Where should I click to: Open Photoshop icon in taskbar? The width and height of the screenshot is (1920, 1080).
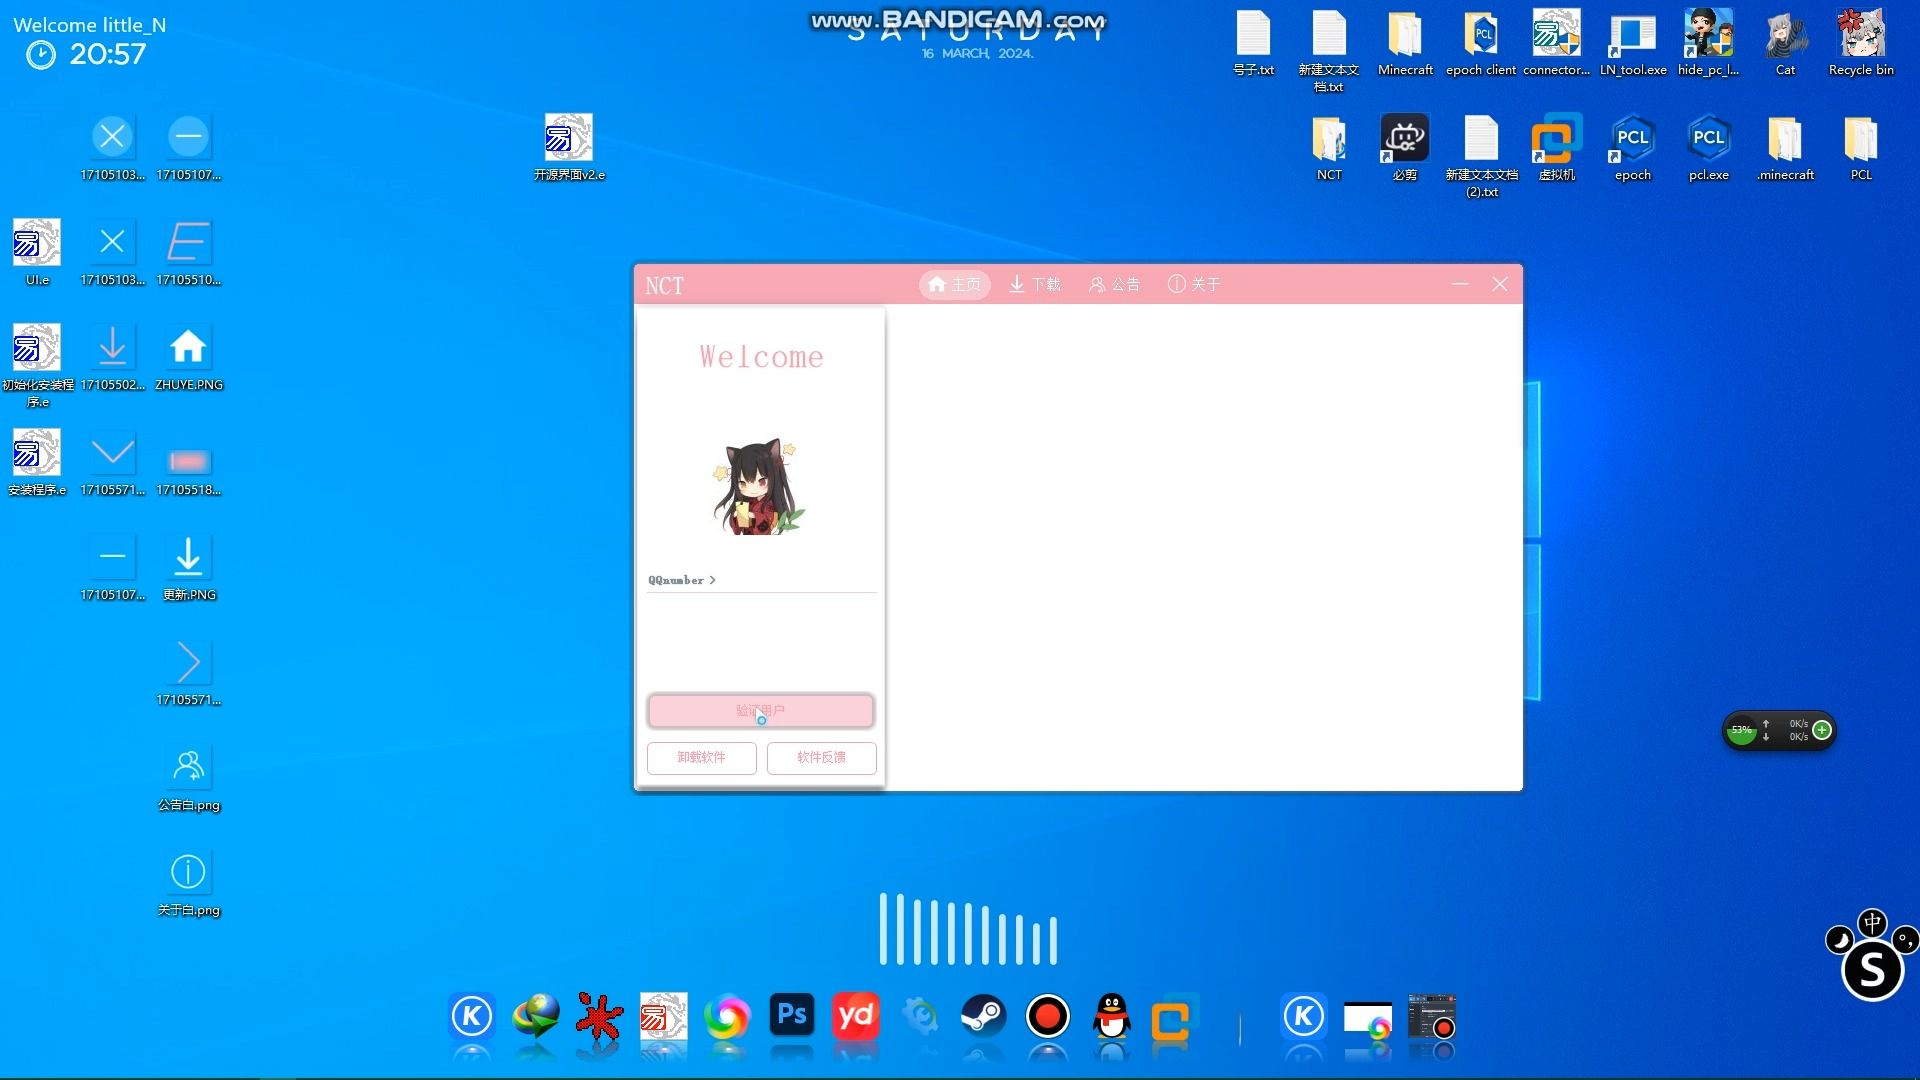[790, 1018]
